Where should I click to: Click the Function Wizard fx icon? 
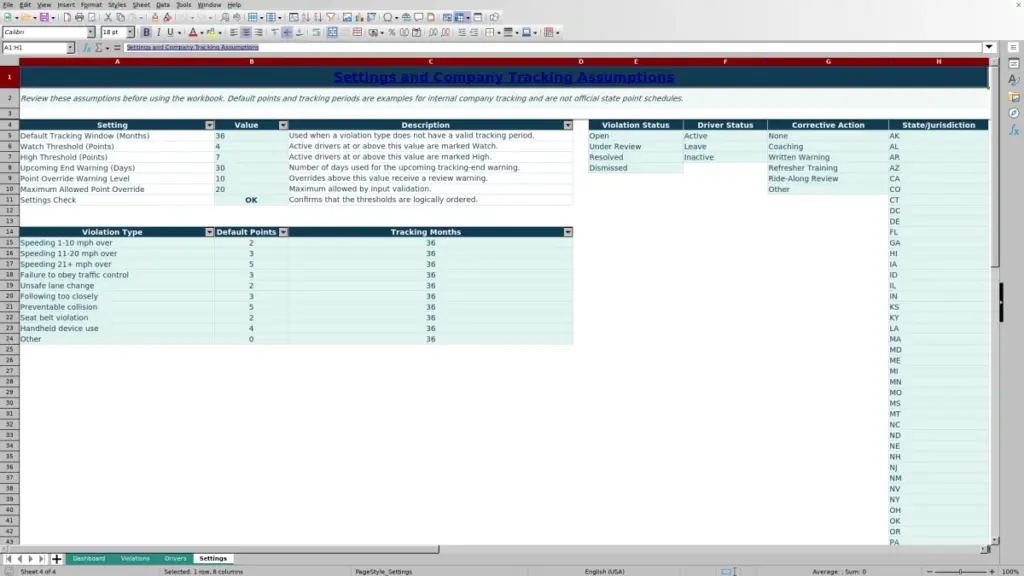point(86,48)
